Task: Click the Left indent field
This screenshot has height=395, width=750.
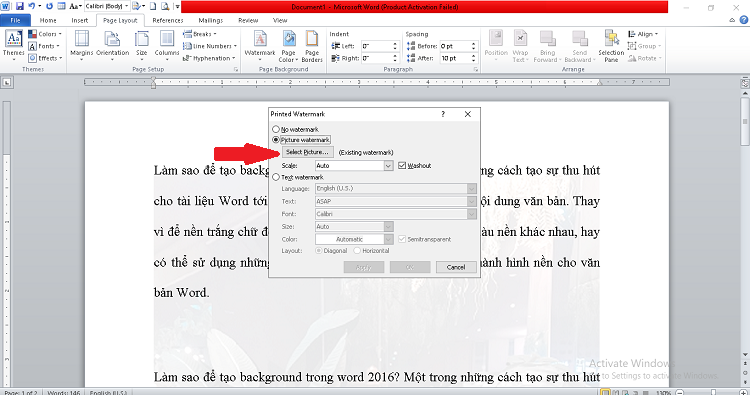Action: point(380,46)
